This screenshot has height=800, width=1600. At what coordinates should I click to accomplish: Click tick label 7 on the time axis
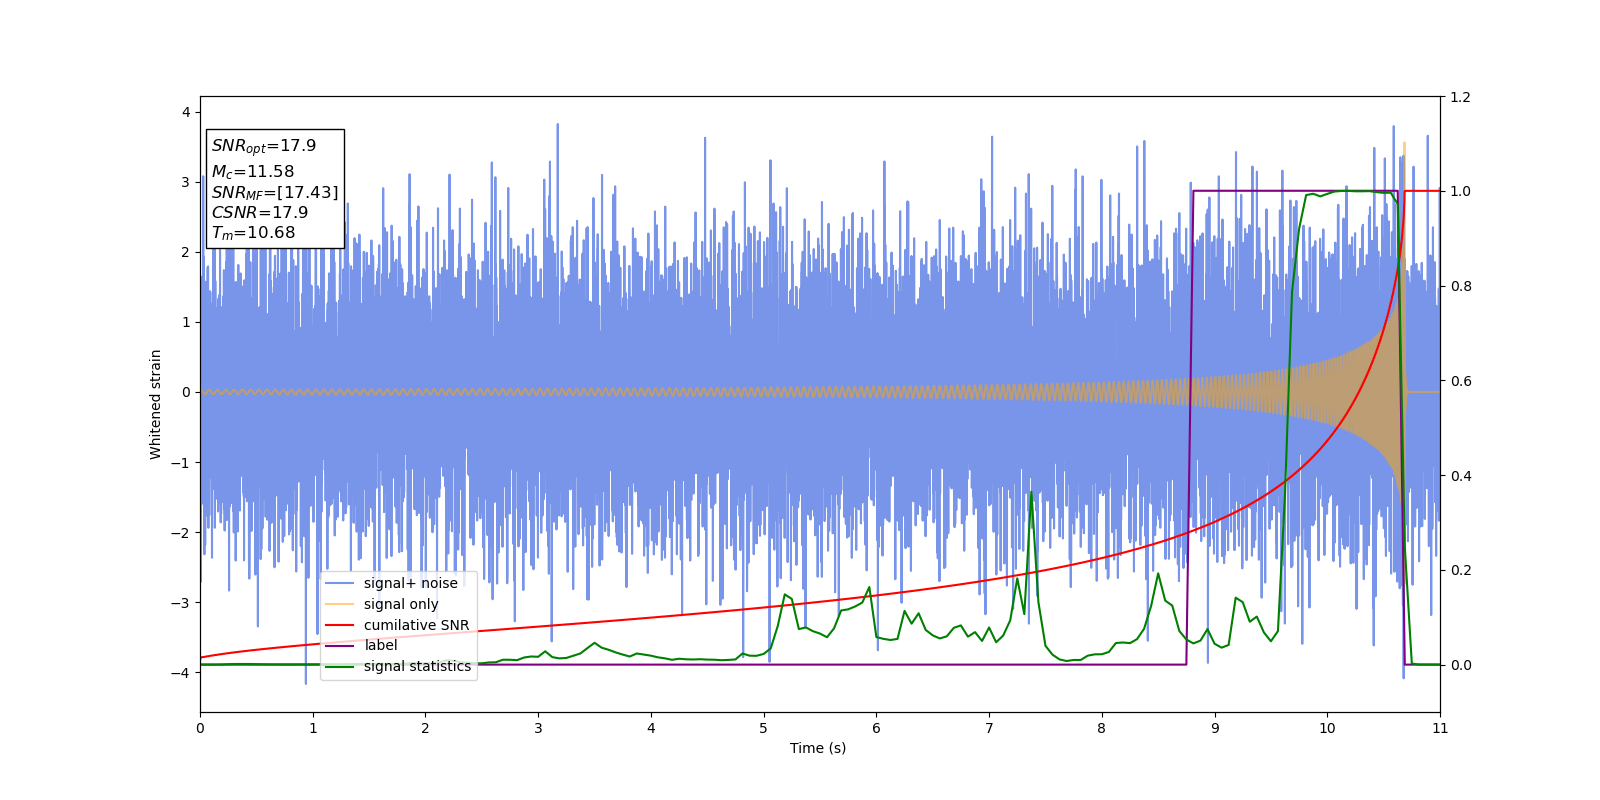[x=989, y=728]
